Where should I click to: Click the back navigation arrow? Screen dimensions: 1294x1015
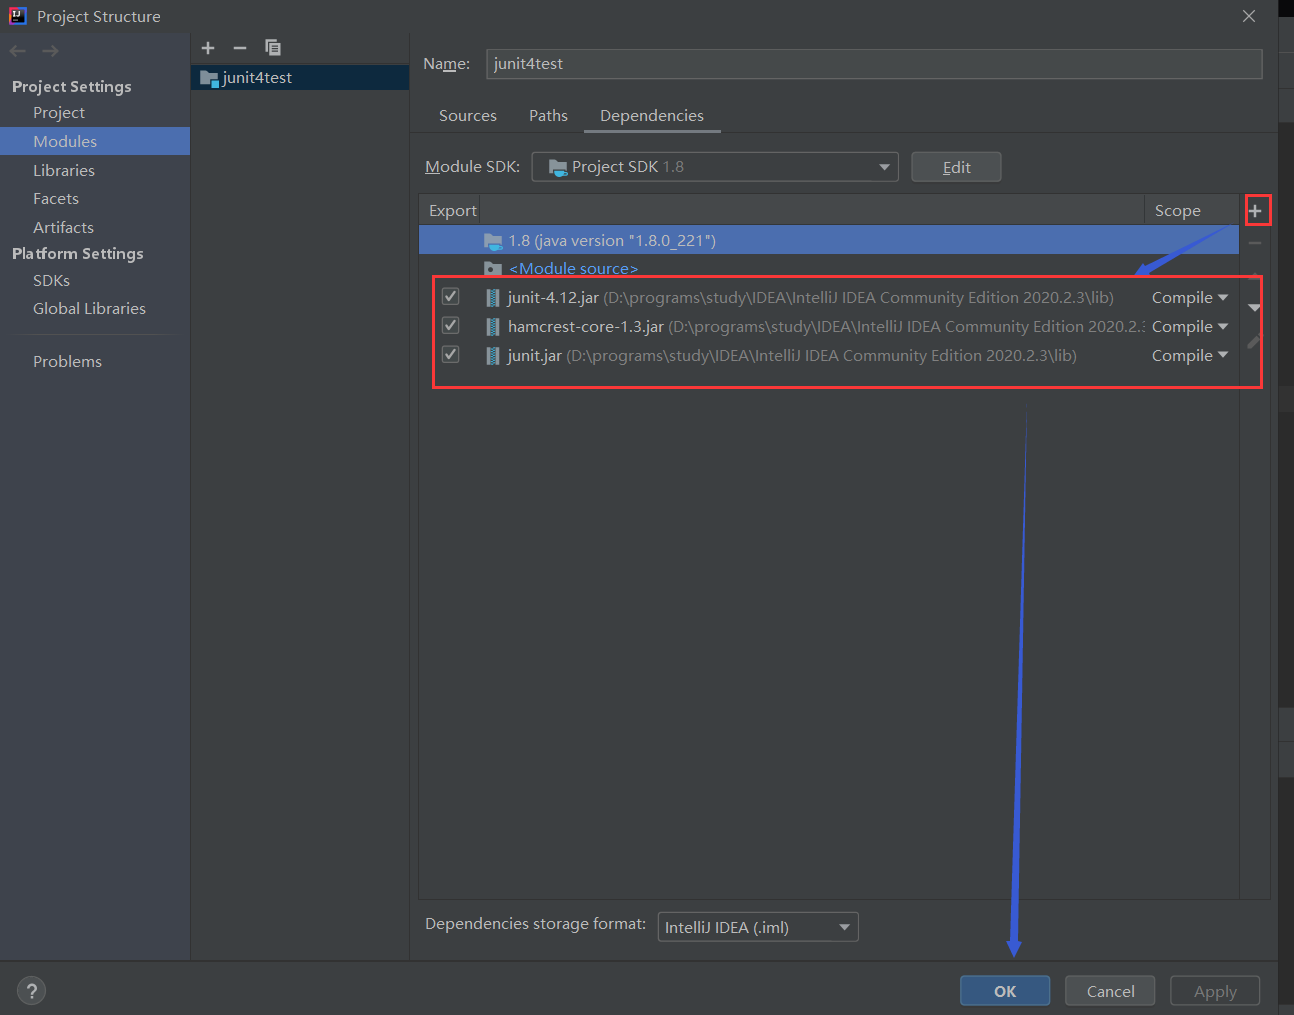click(18, 51)
